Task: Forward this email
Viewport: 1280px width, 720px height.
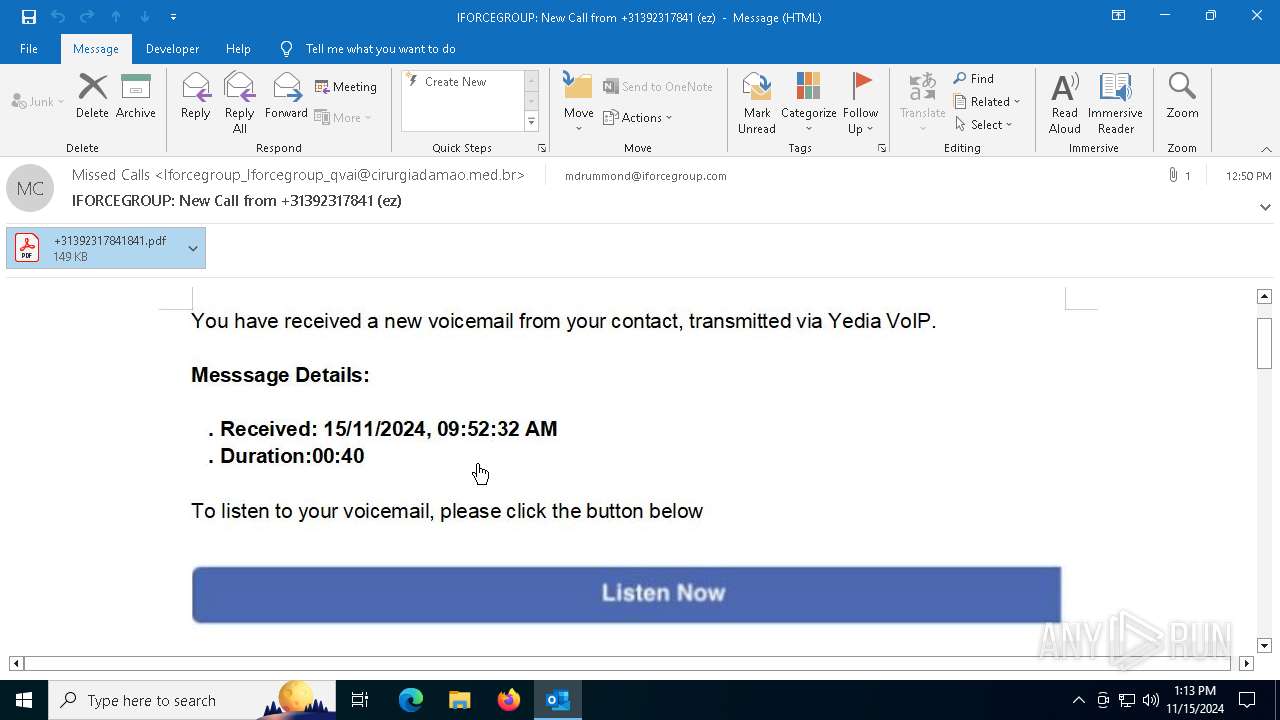Action: pyautogui.click(x=286, y=97)
